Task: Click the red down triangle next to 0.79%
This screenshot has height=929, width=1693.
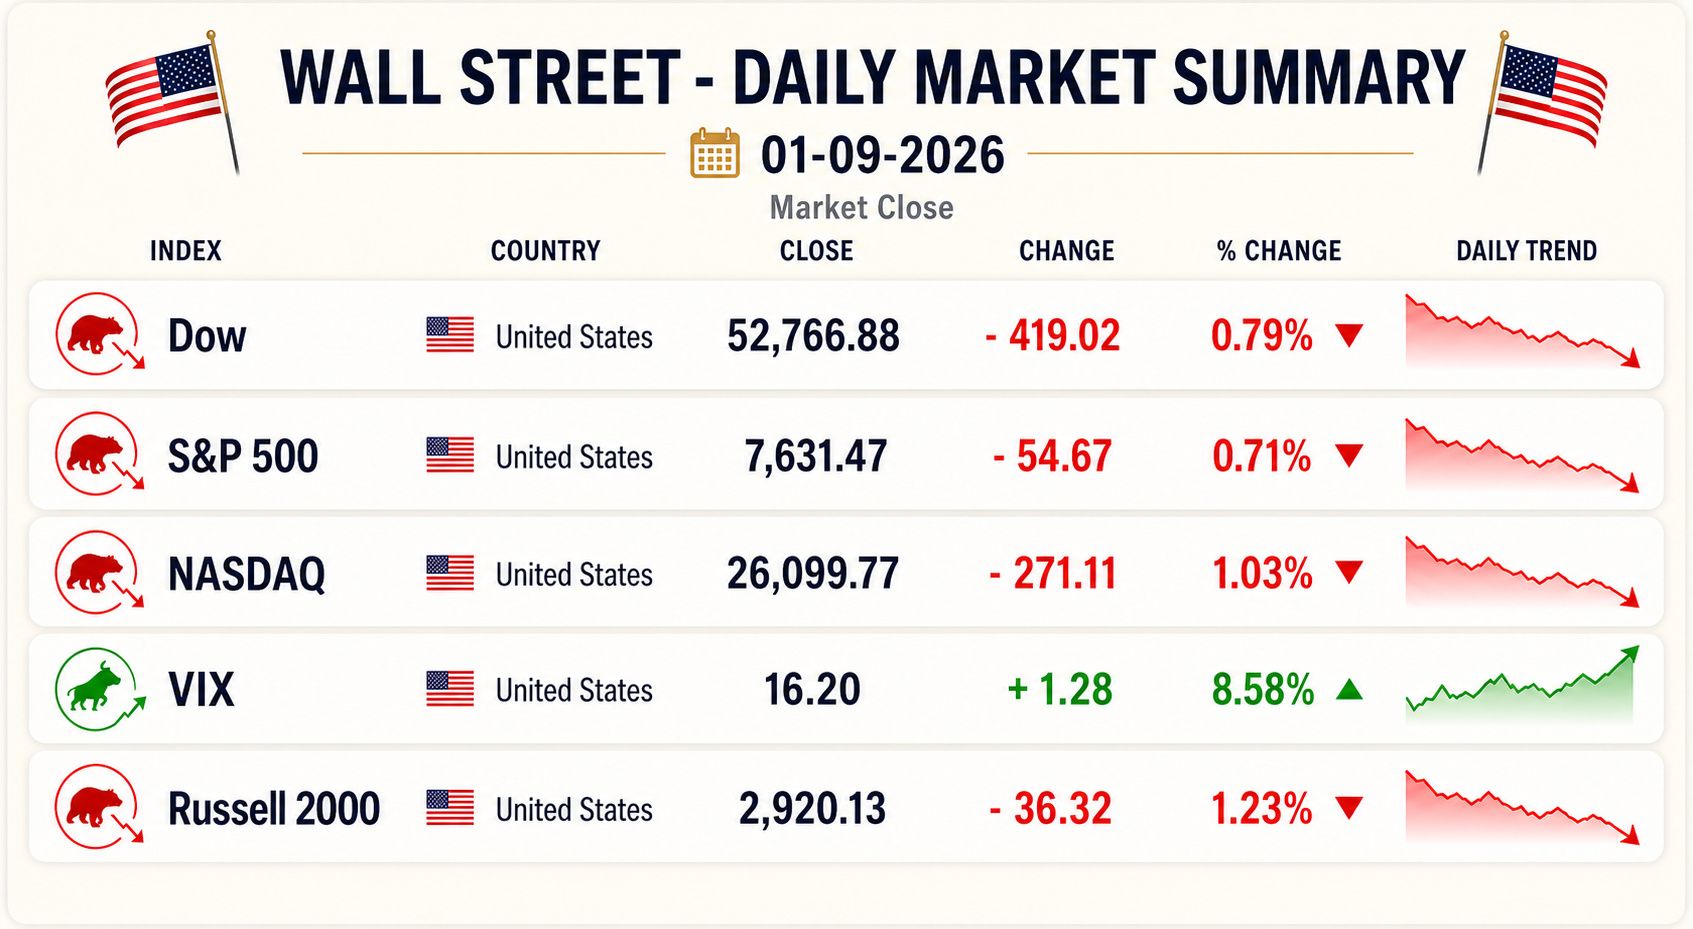Action: coord(1349,335)
